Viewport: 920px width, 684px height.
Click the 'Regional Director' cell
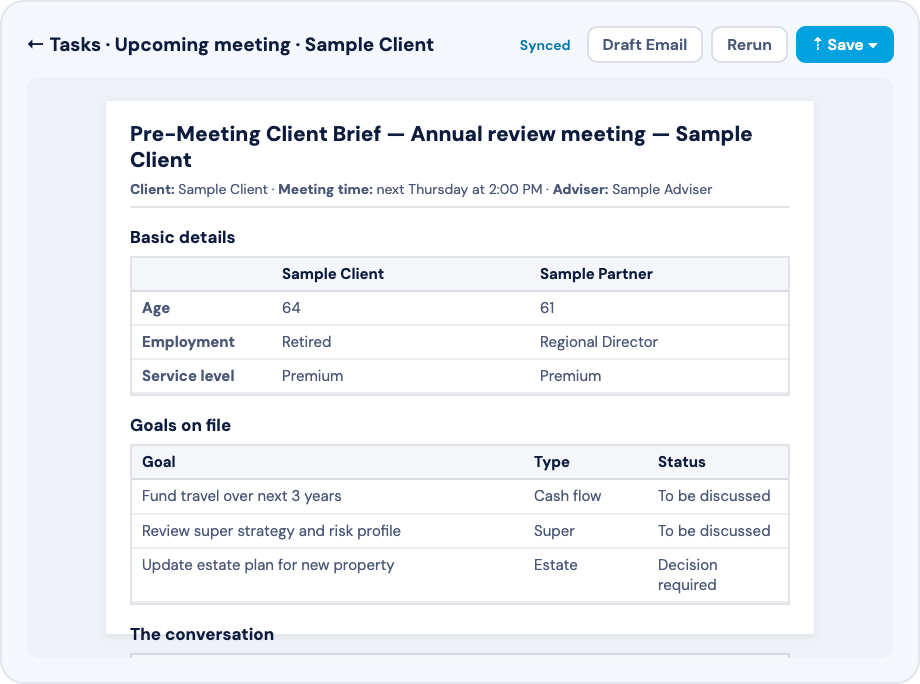598,342
